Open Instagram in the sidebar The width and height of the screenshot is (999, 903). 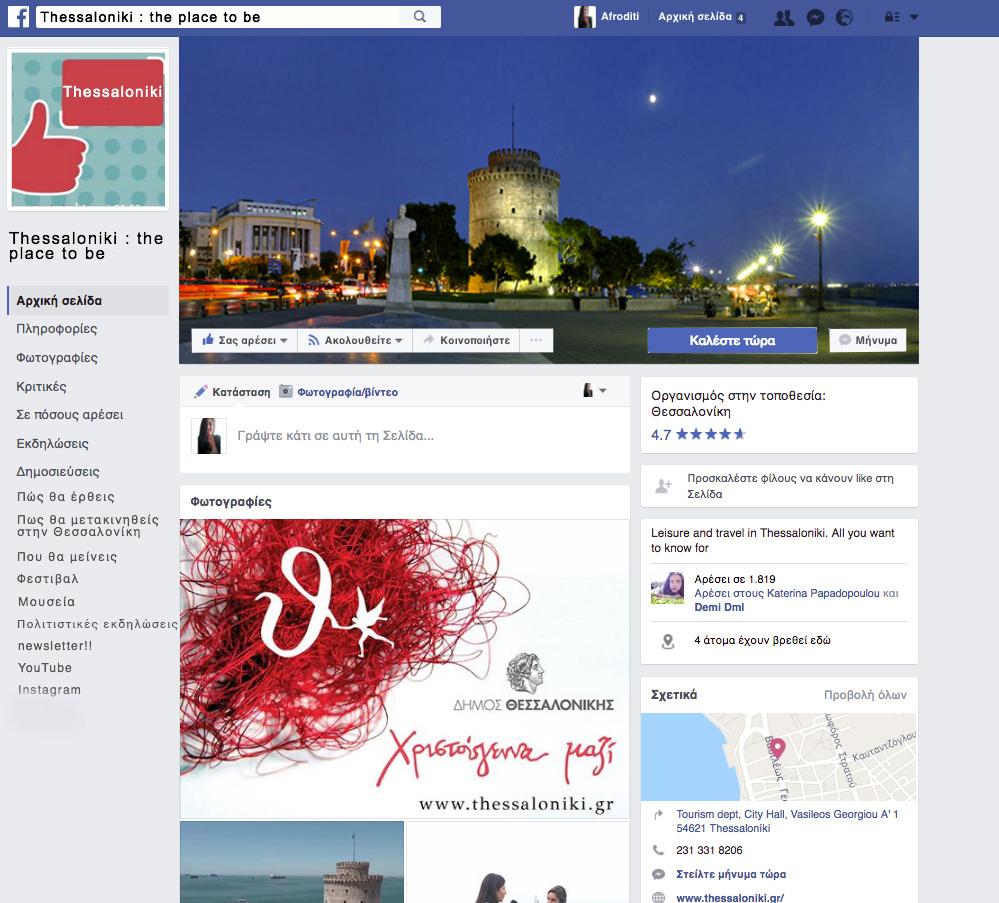[49, 690]
